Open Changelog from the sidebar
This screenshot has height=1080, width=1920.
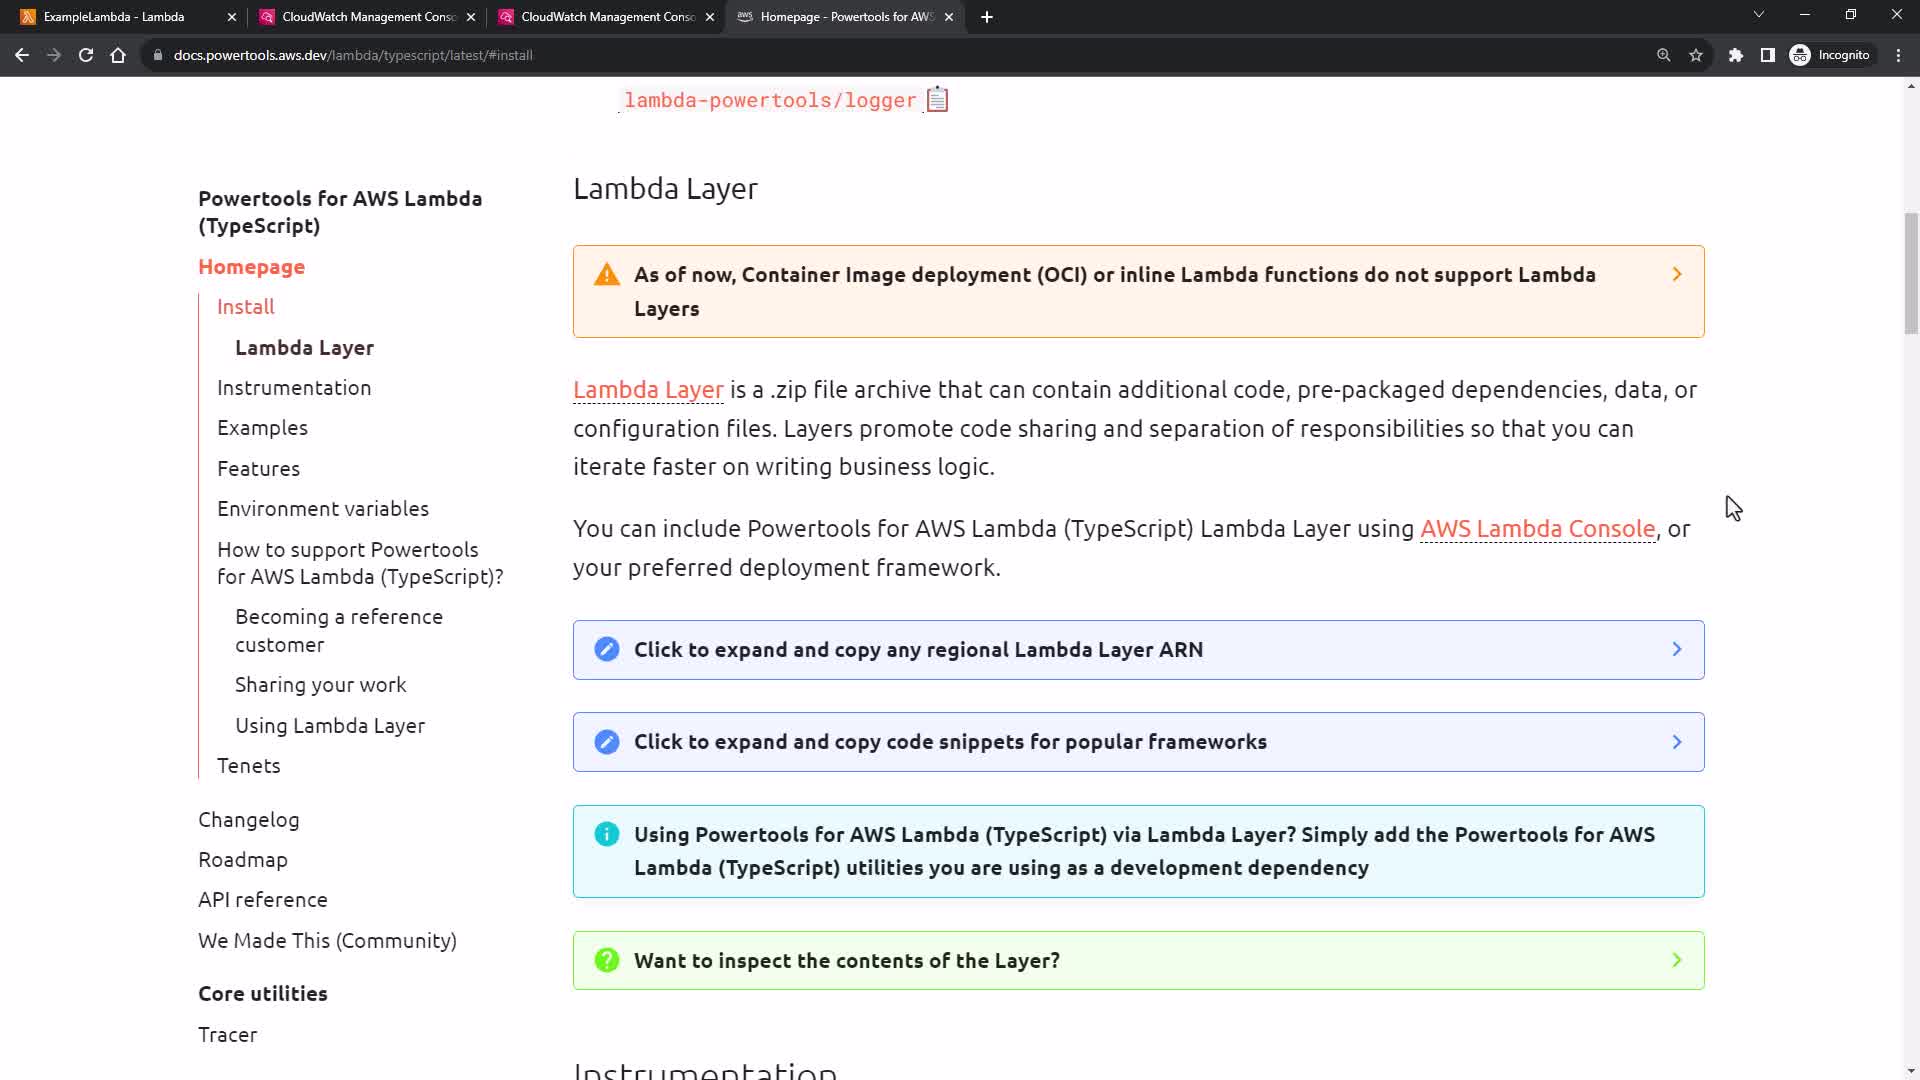click(249, 820)
